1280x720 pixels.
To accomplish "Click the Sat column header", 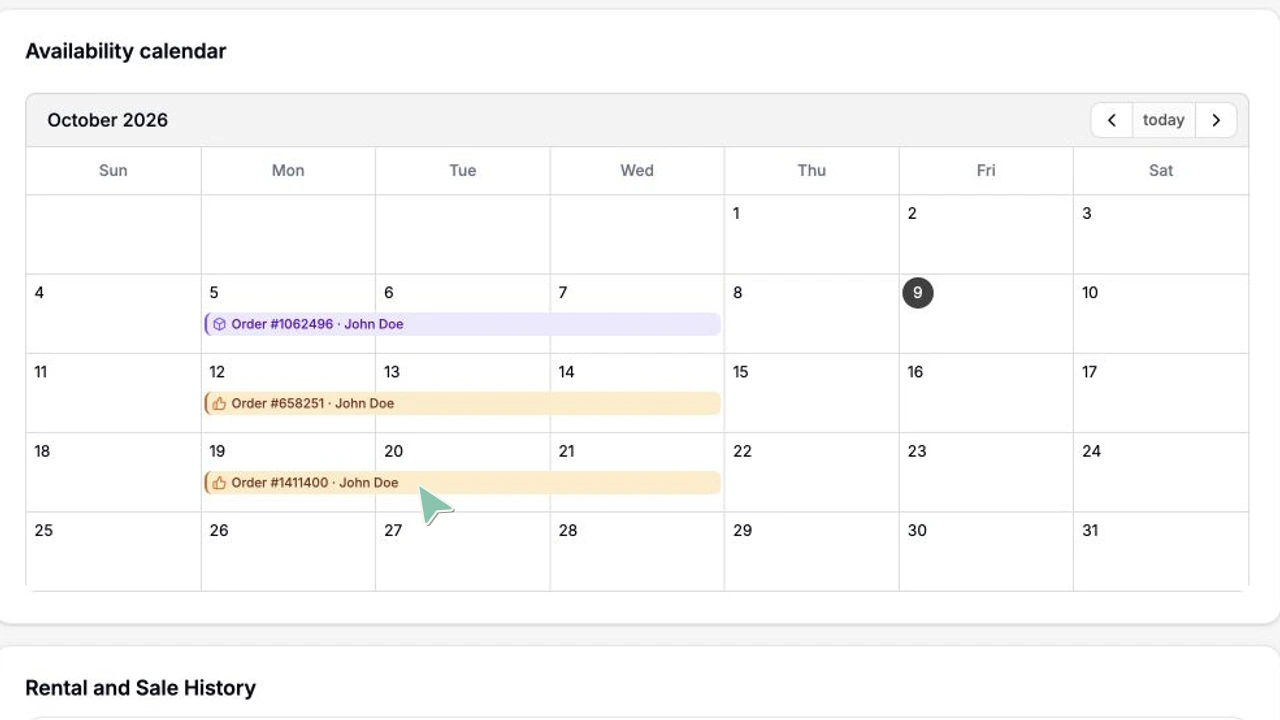I will coord(1161,170).
